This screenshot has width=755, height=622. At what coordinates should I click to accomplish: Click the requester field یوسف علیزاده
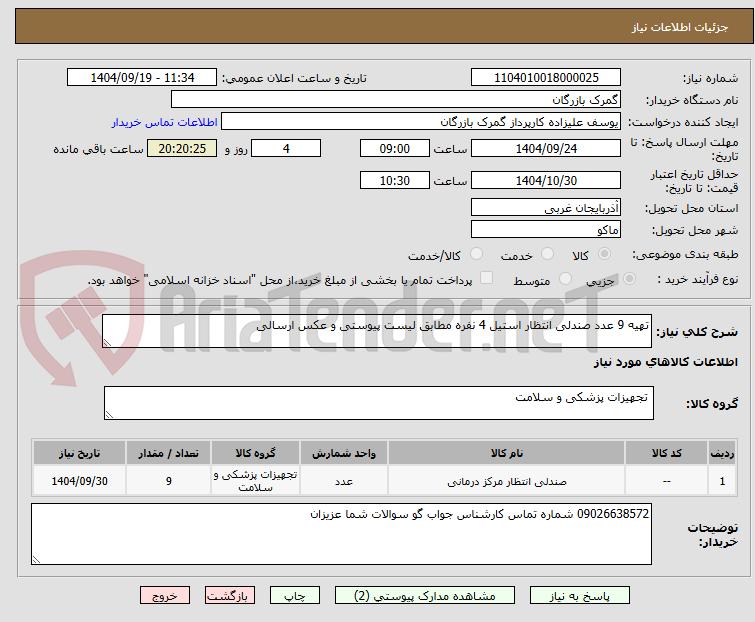(x=421, y=122)
